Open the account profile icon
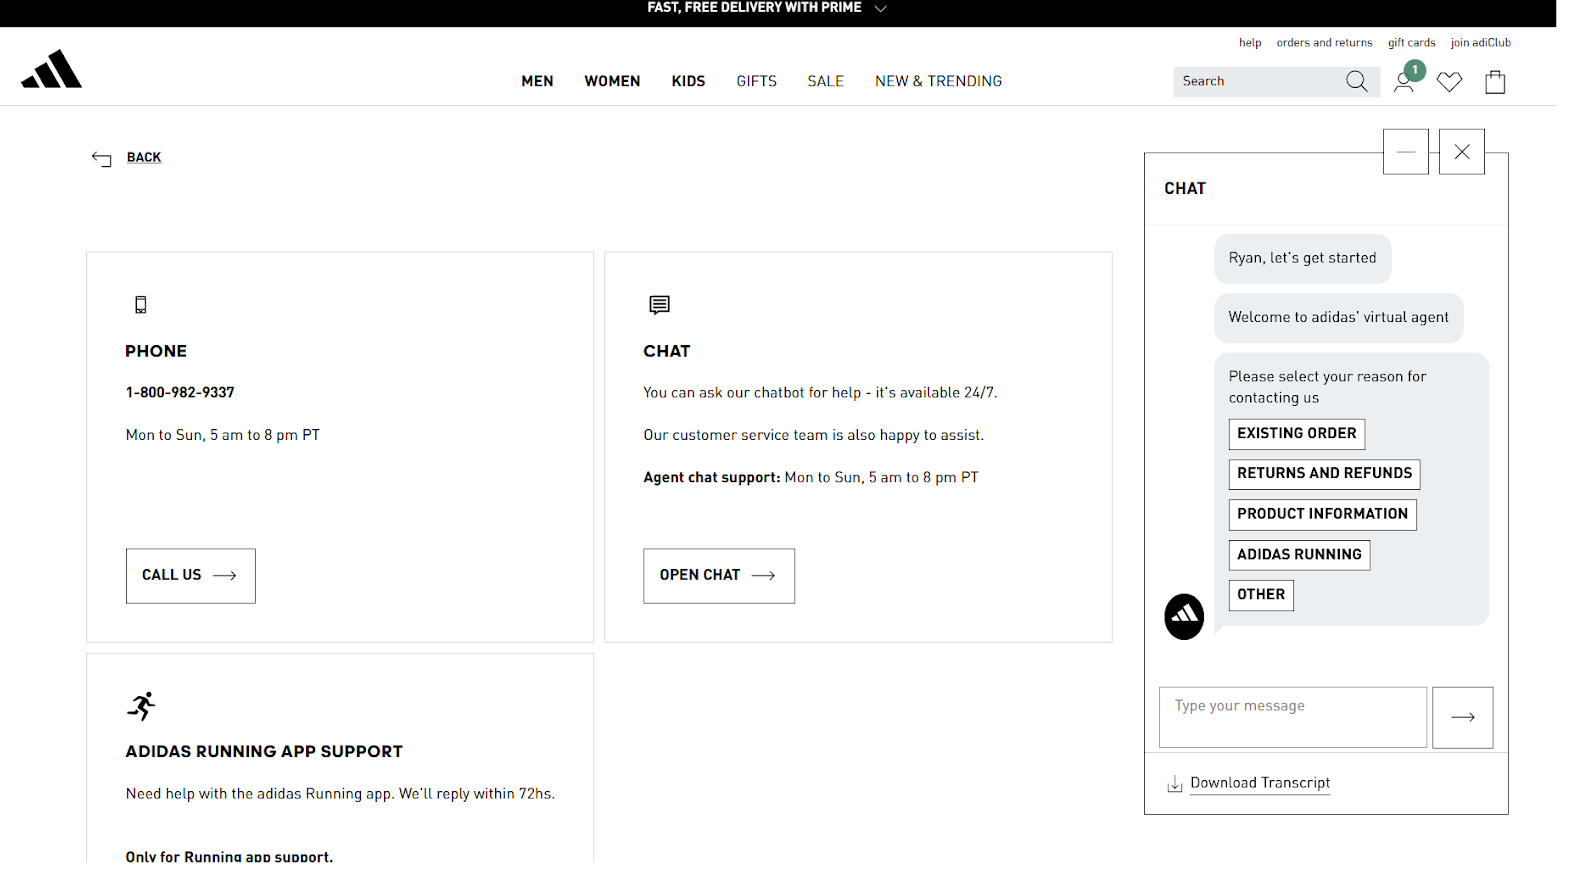Screen dimensions: 1569x875 (x=1403, y=83)
